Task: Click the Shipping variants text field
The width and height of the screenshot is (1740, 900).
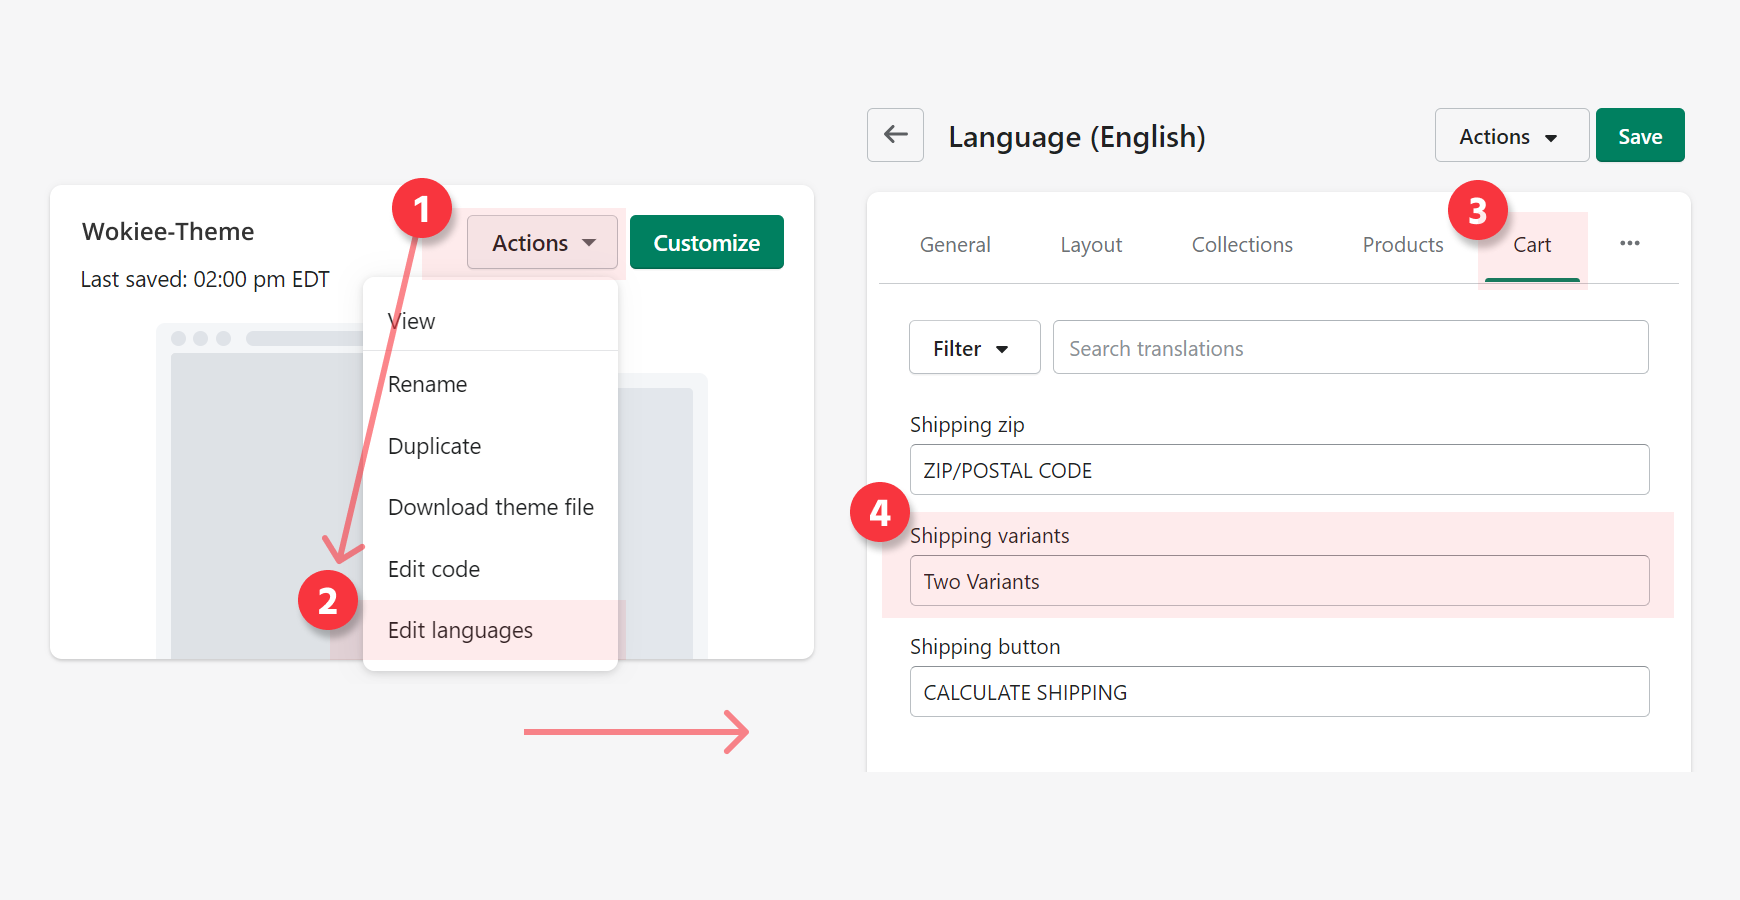Action: tap(1278, 581)
